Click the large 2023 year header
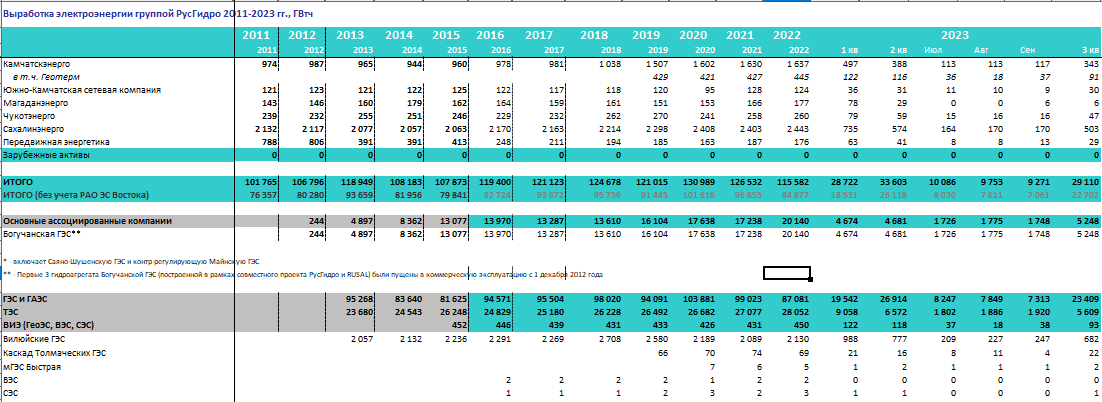The height and width of the screenshot is (402, 1102). [955, 35]
